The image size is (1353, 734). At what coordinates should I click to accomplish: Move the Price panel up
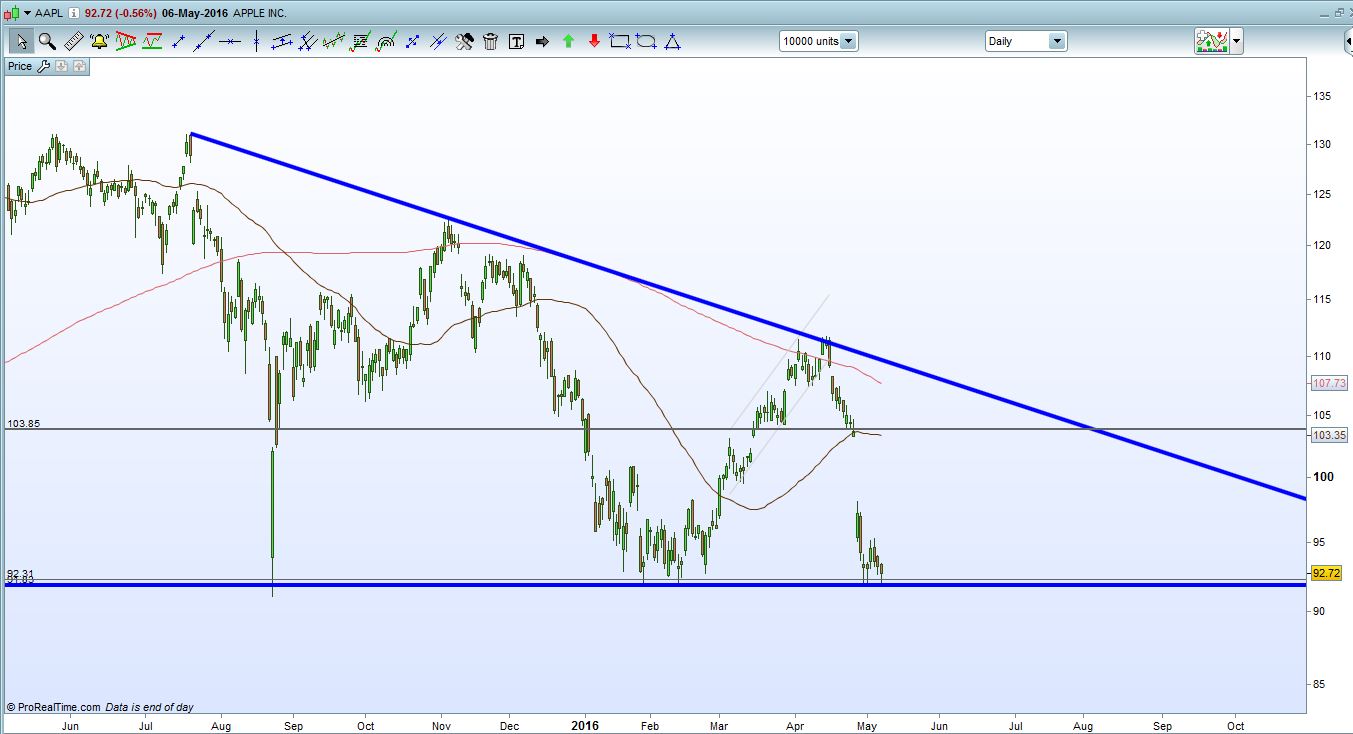pos(79,66)
